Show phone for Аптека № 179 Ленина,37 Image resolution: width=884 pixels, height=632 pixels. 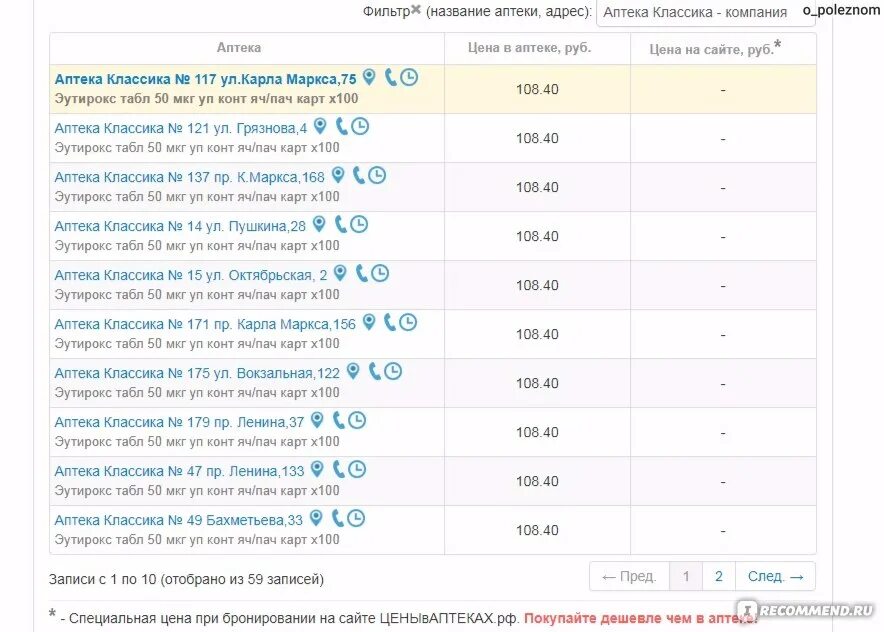click(338, 420)
